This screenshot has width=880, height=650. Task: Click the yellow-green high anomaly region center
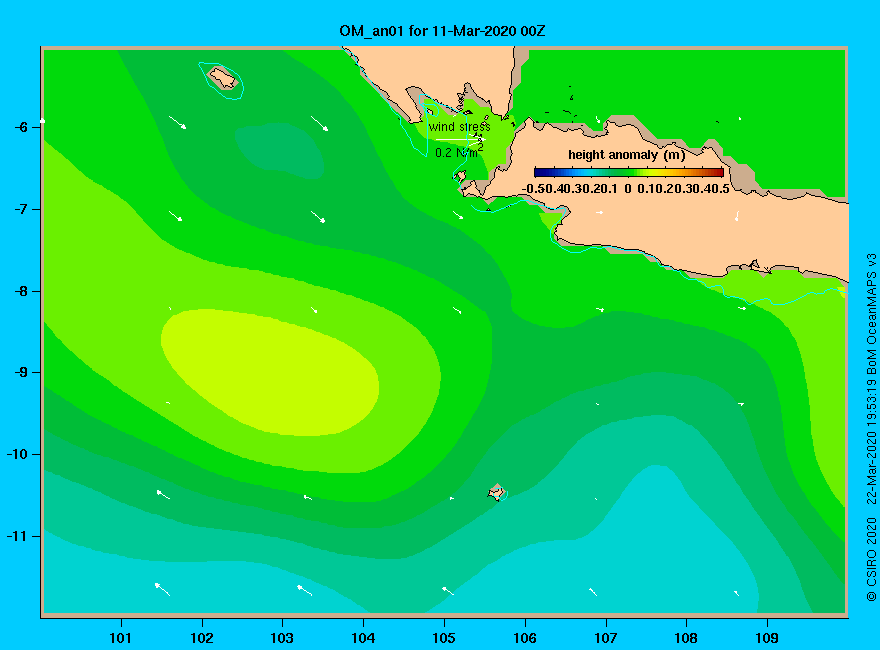(269, 372)
